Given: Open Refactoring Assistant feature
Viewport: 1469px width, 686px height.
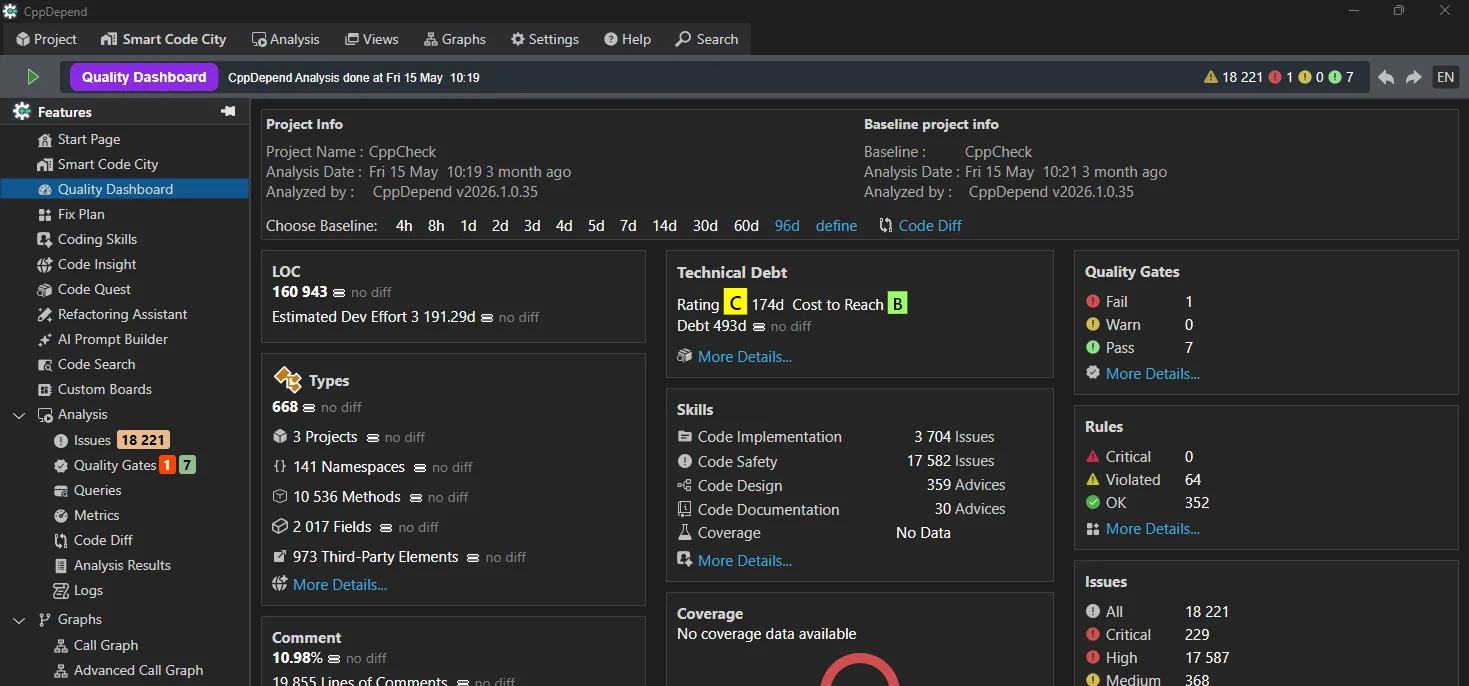Looking at the screenshot, I should [x=124, y=314].
